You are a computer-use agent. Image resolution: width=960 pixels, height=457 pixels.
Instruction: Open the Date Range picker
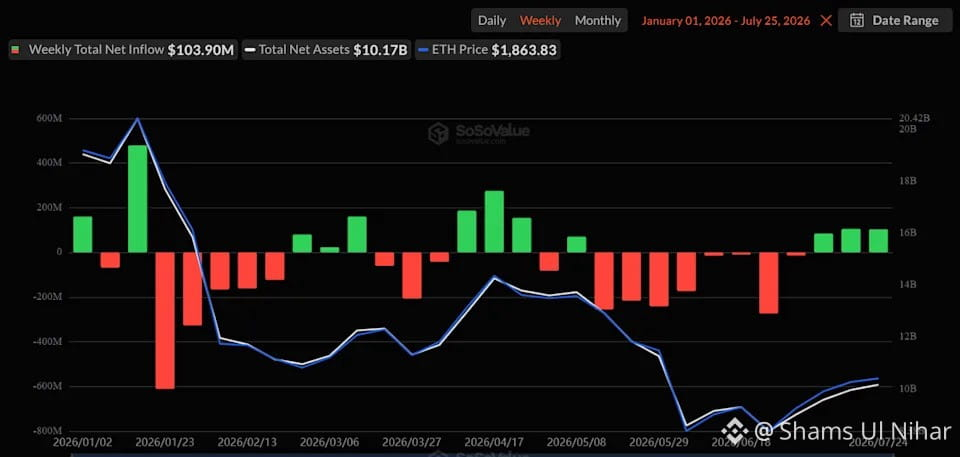[x=894, y=20]
